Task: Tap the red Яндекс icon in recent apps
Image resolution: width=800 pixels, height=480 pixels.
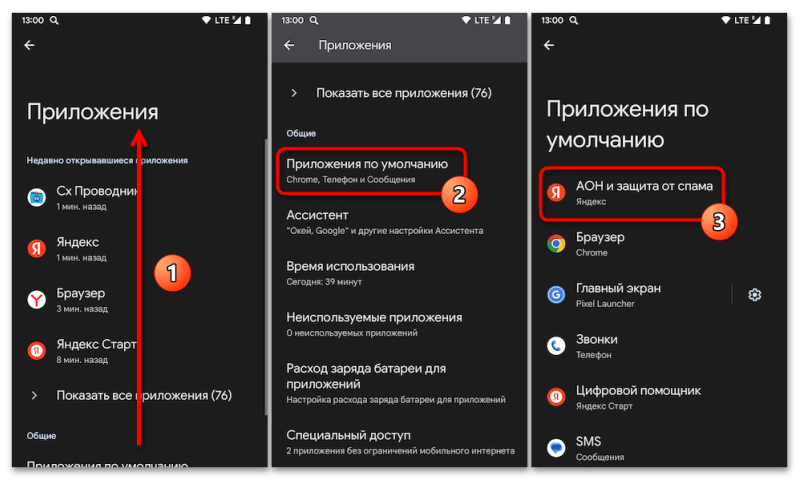Action: tap(37, 248)
